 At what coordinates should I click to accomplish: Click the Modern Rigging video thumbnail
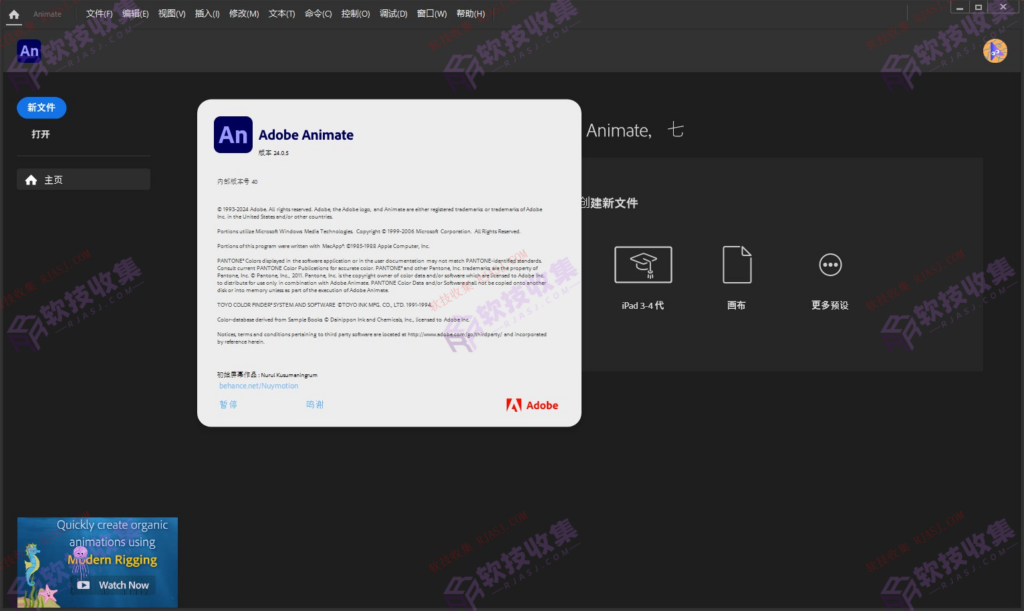point(97,562)
